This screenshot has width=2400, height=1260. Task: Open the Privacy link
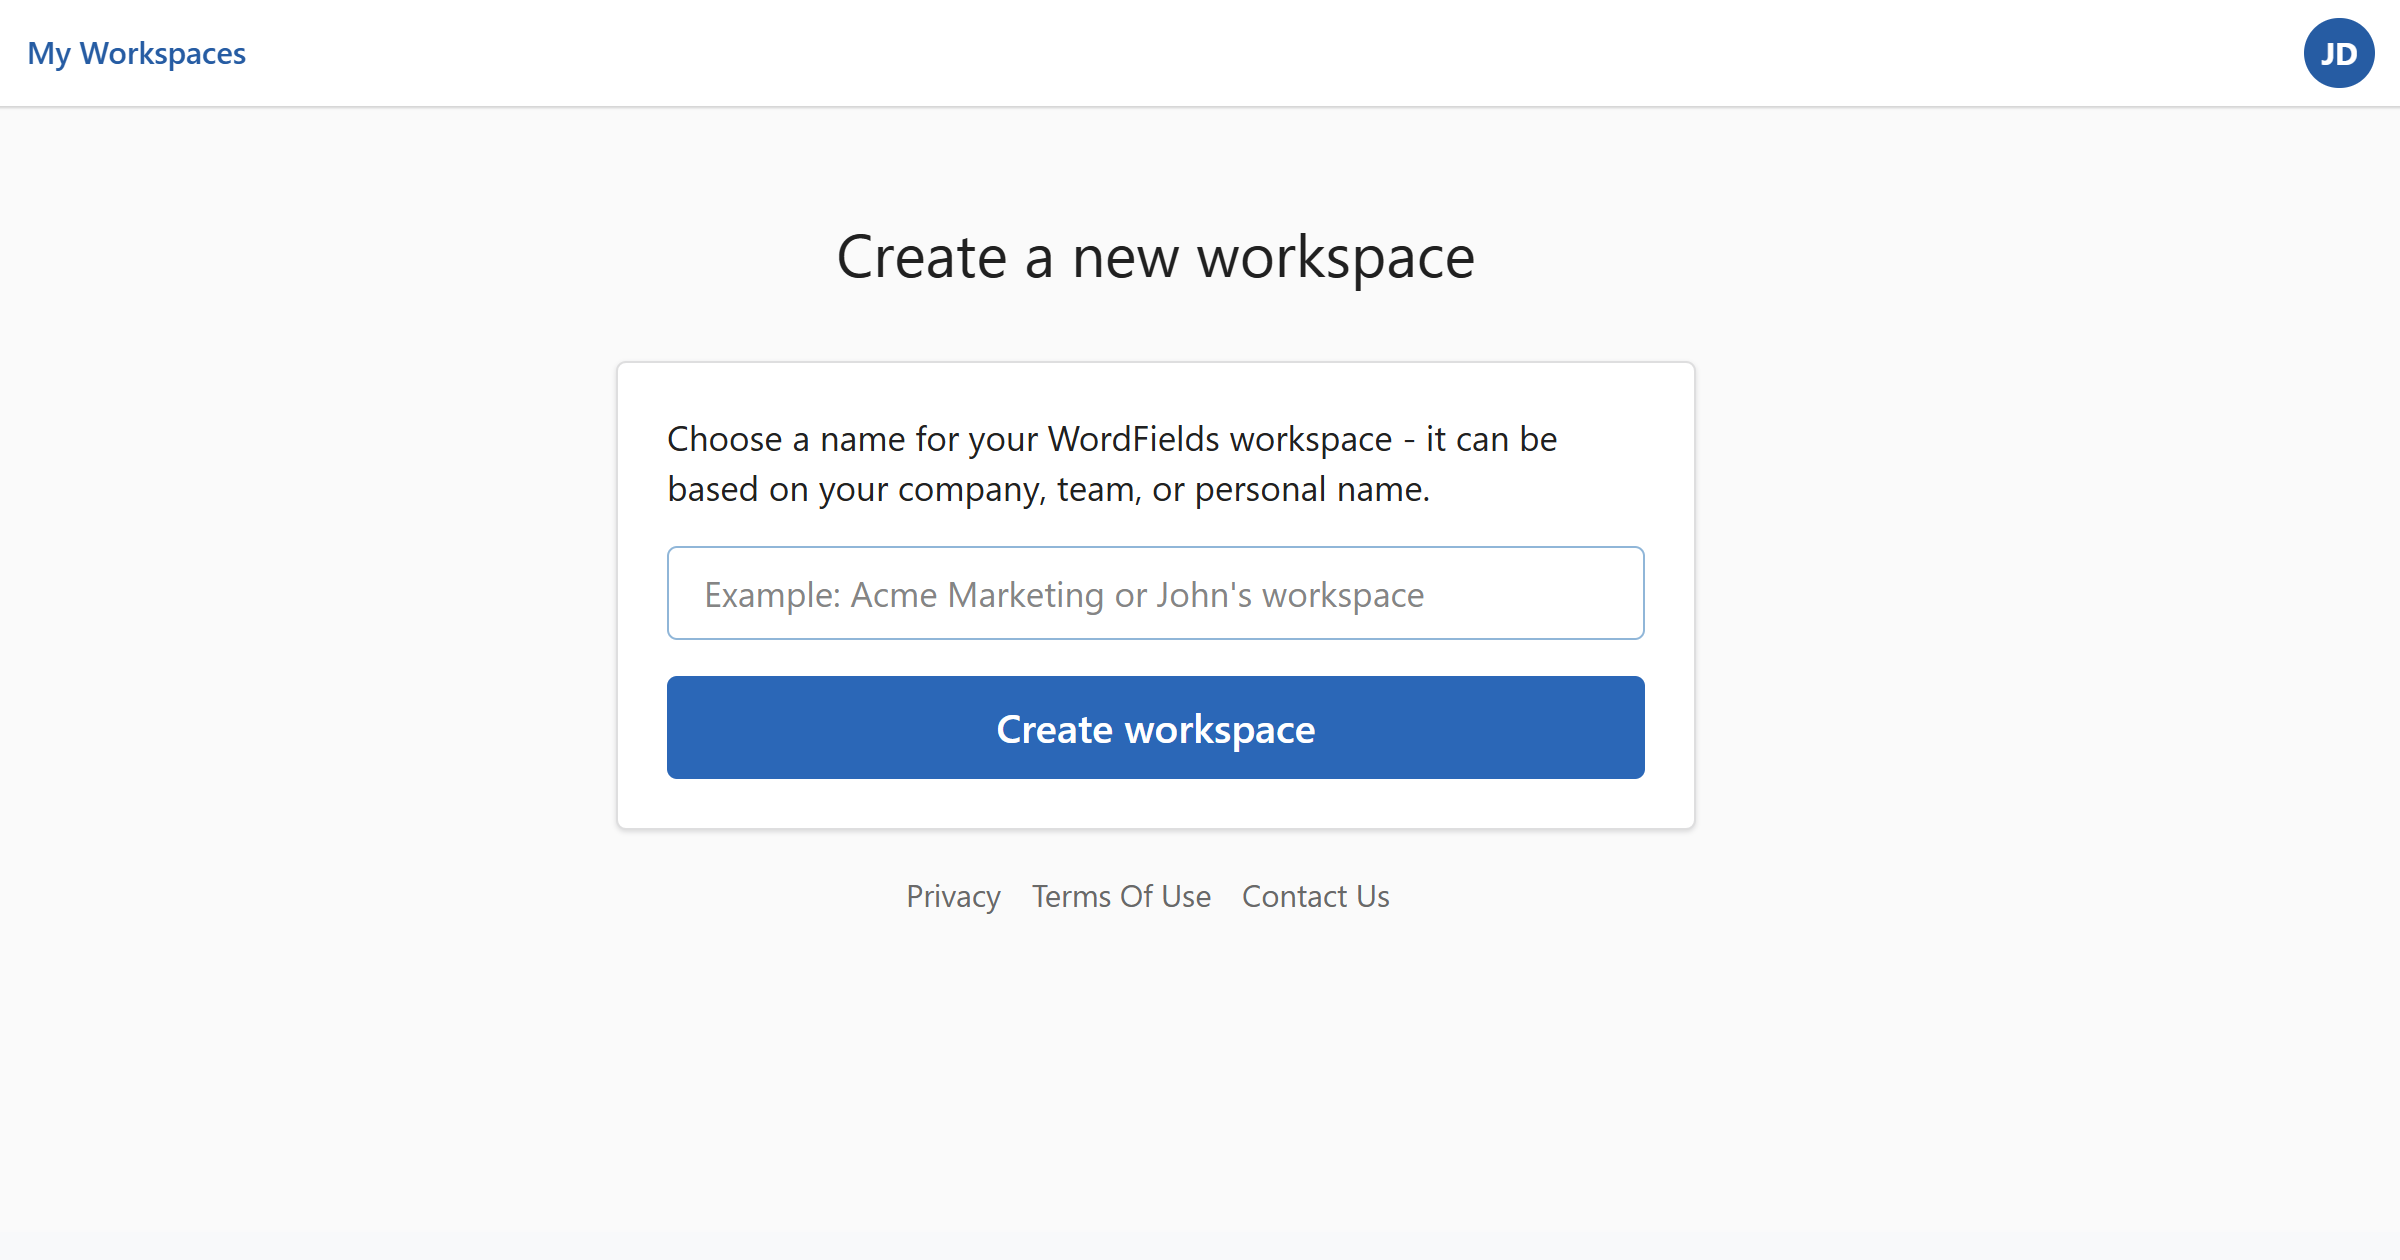[953, 896]
